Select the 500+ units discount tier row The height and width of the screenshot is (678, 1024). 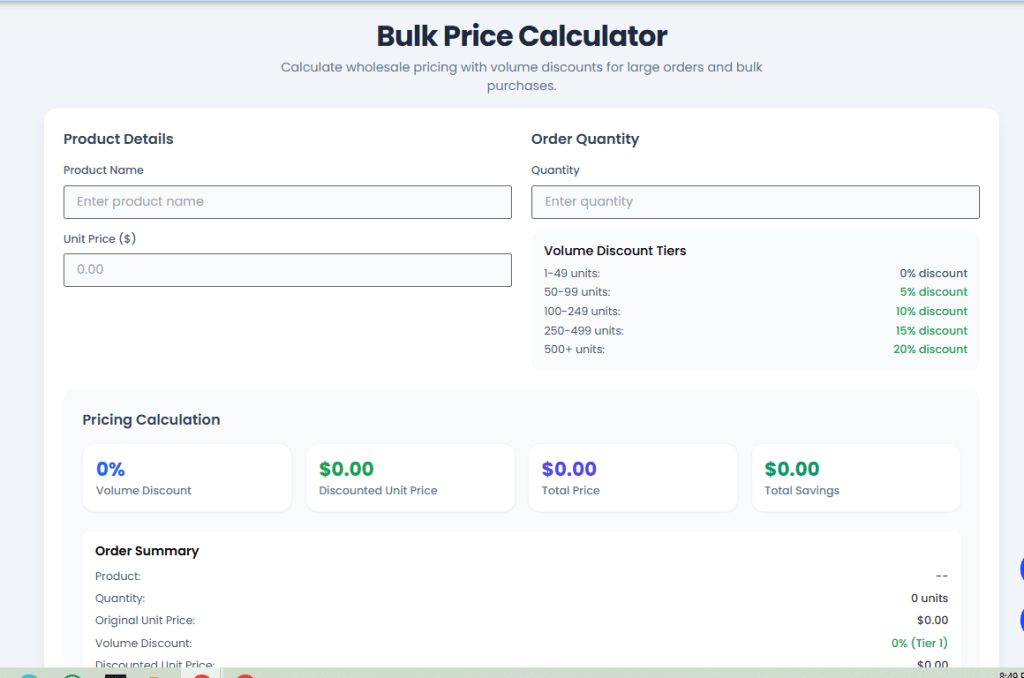[x=755, y=349]
